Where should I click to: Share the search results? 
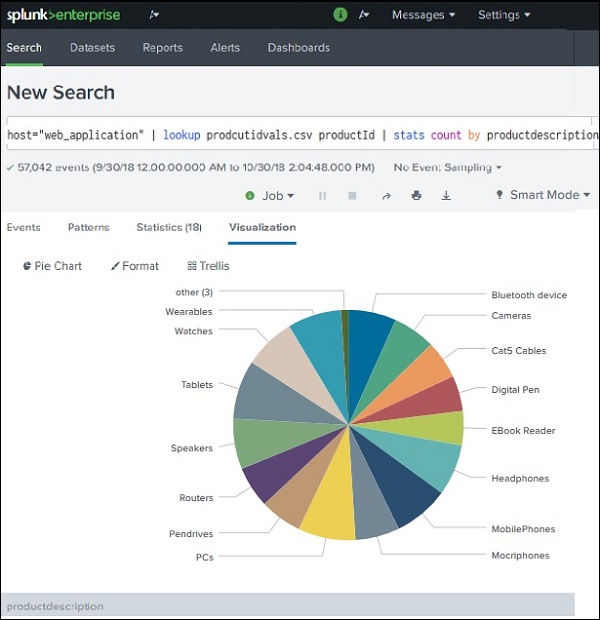coord(386,196)
